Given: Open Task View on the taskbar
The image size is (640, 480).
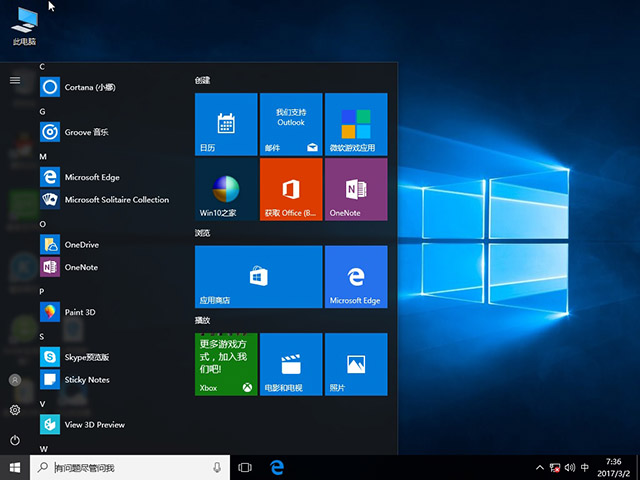Looking at the screenshot, I should click(245, 468).
